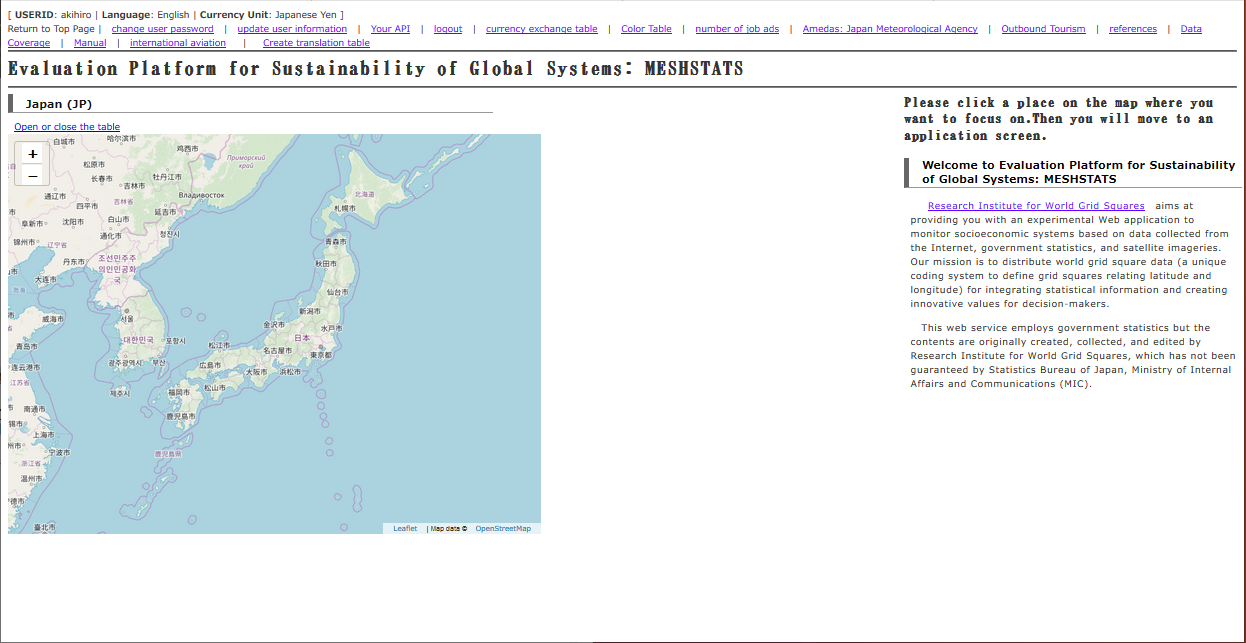
Task: View number of job ads
Action: [x=737, y=29]
